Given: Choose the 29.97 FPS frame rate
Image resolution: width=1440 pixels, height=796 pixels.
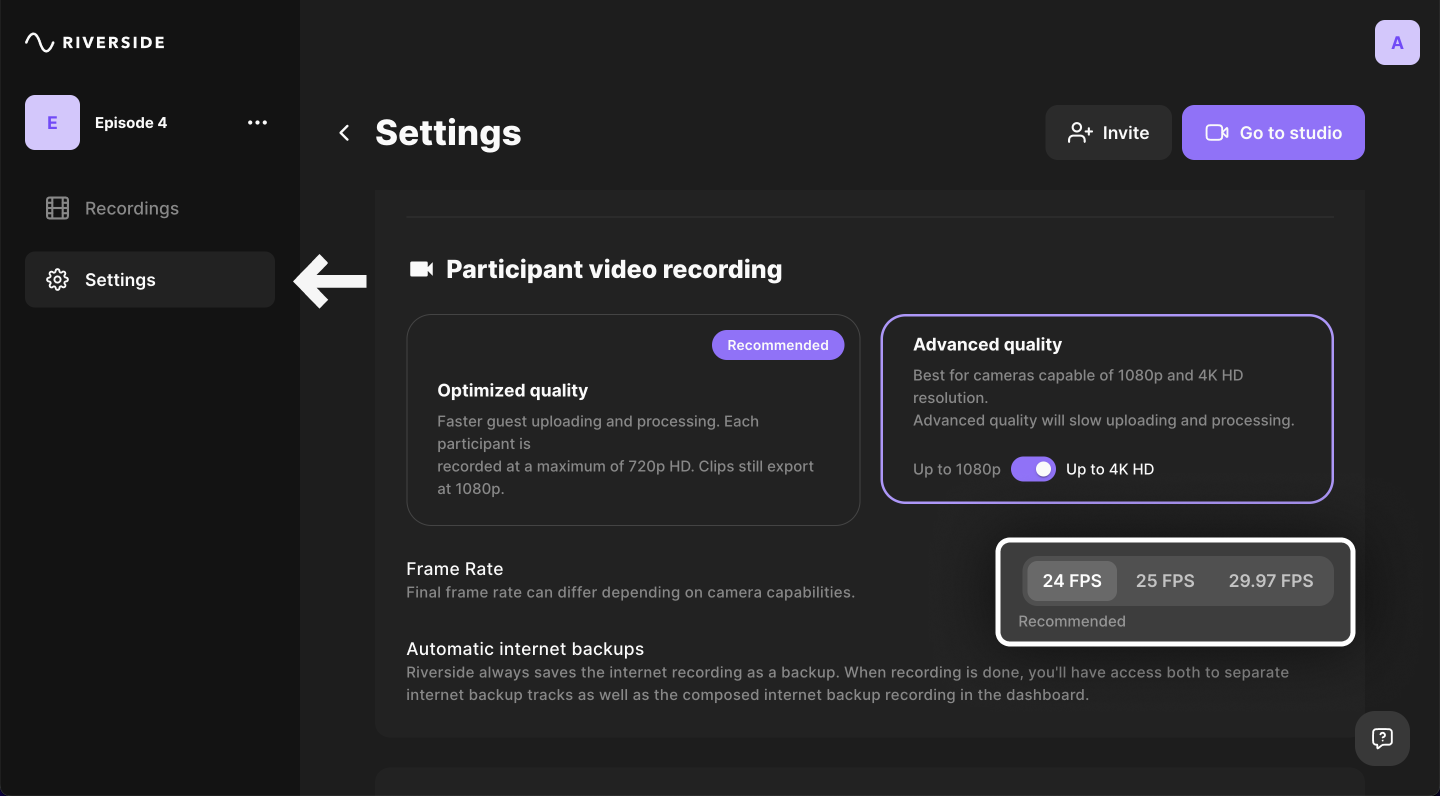Looking at the screenshot, I should (1271, 581).
